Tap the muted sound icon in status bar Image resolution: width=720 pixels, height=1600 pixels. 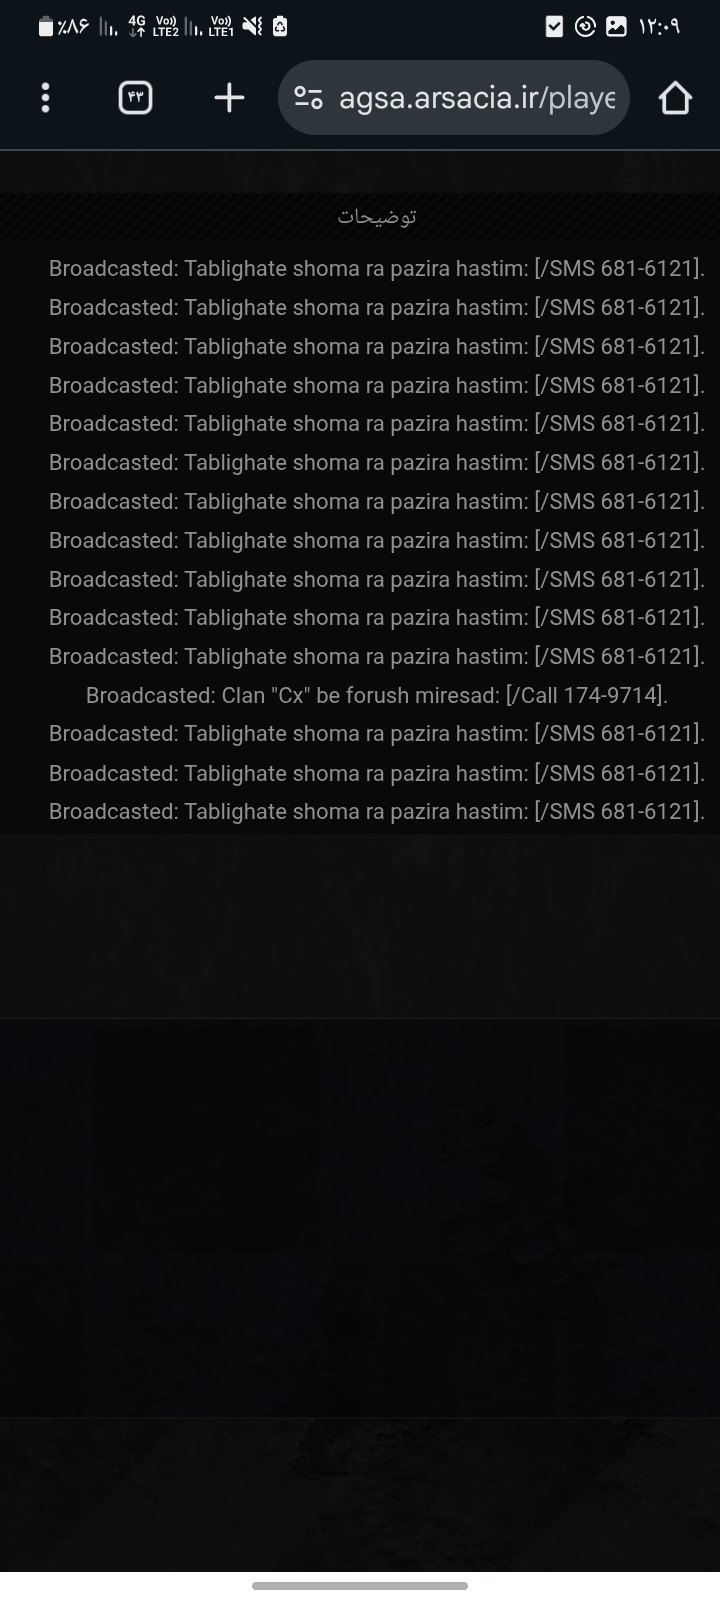252,27
